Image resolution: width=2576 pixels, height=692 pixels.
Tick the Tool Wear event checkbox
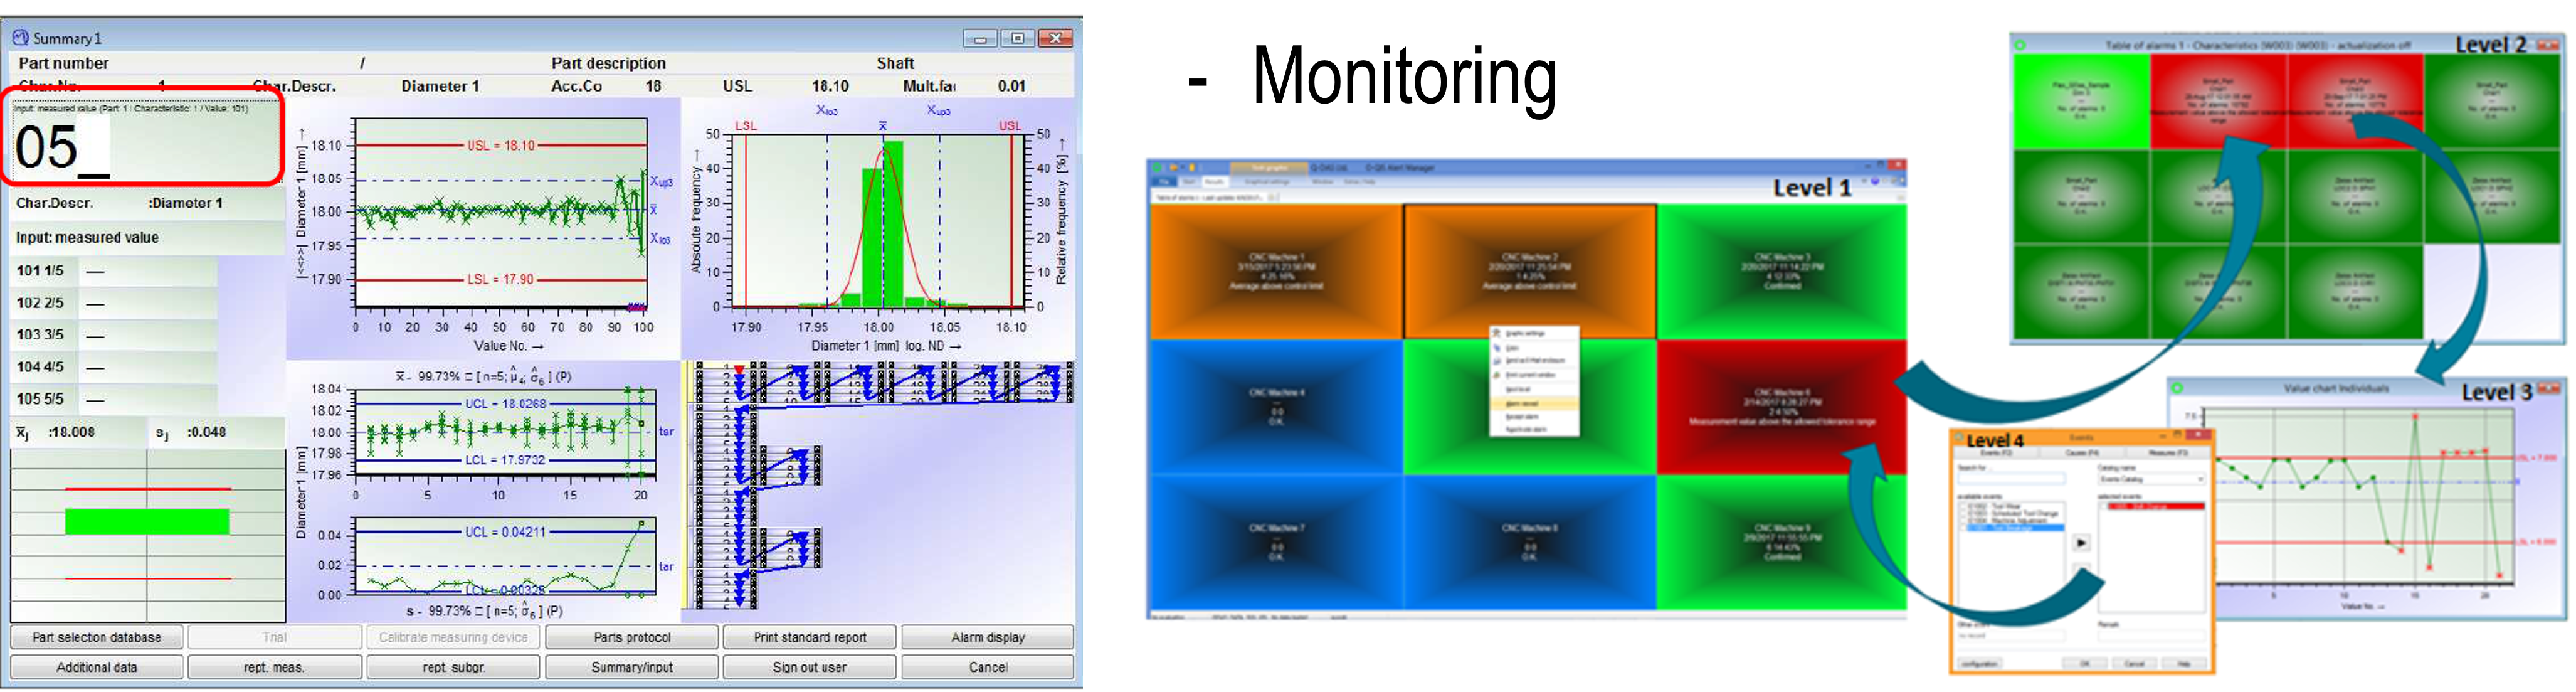[1964, 506]
